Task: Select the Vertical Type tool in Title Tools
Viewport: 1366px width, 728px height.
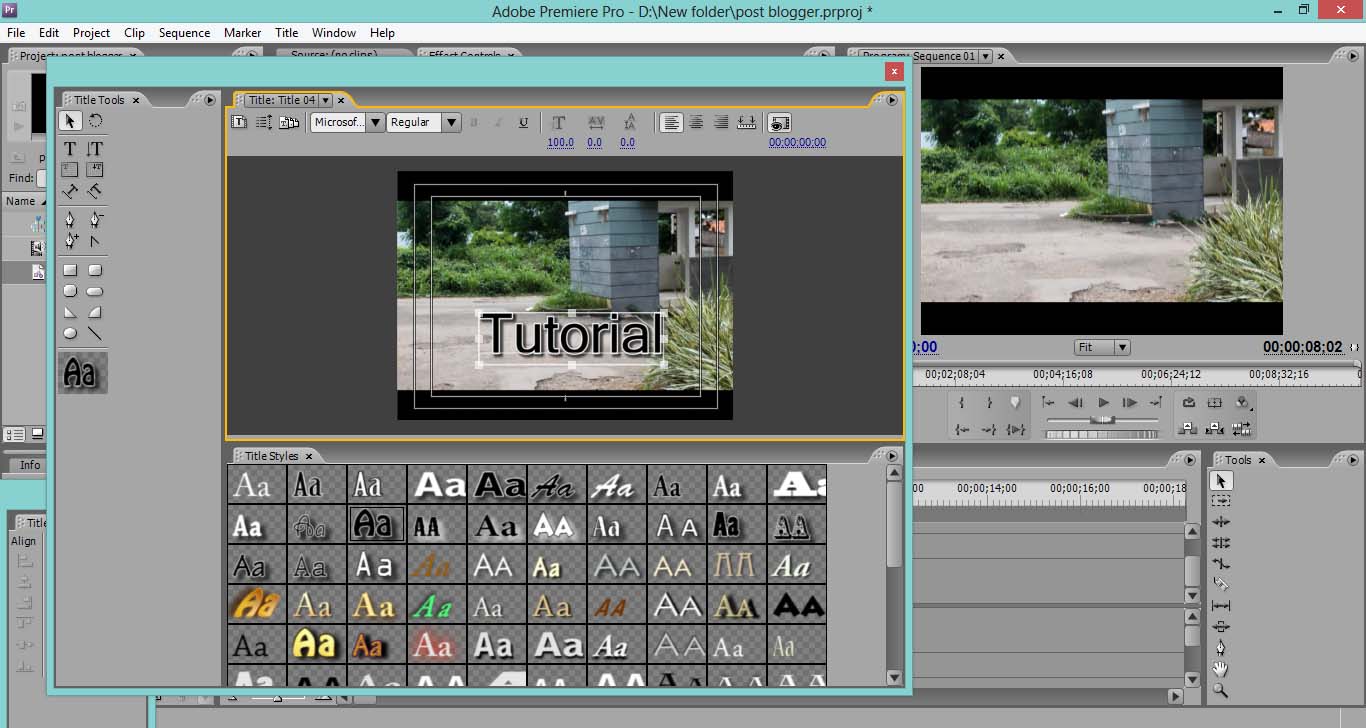Action: pyautogui.click(x=95, y=147)
